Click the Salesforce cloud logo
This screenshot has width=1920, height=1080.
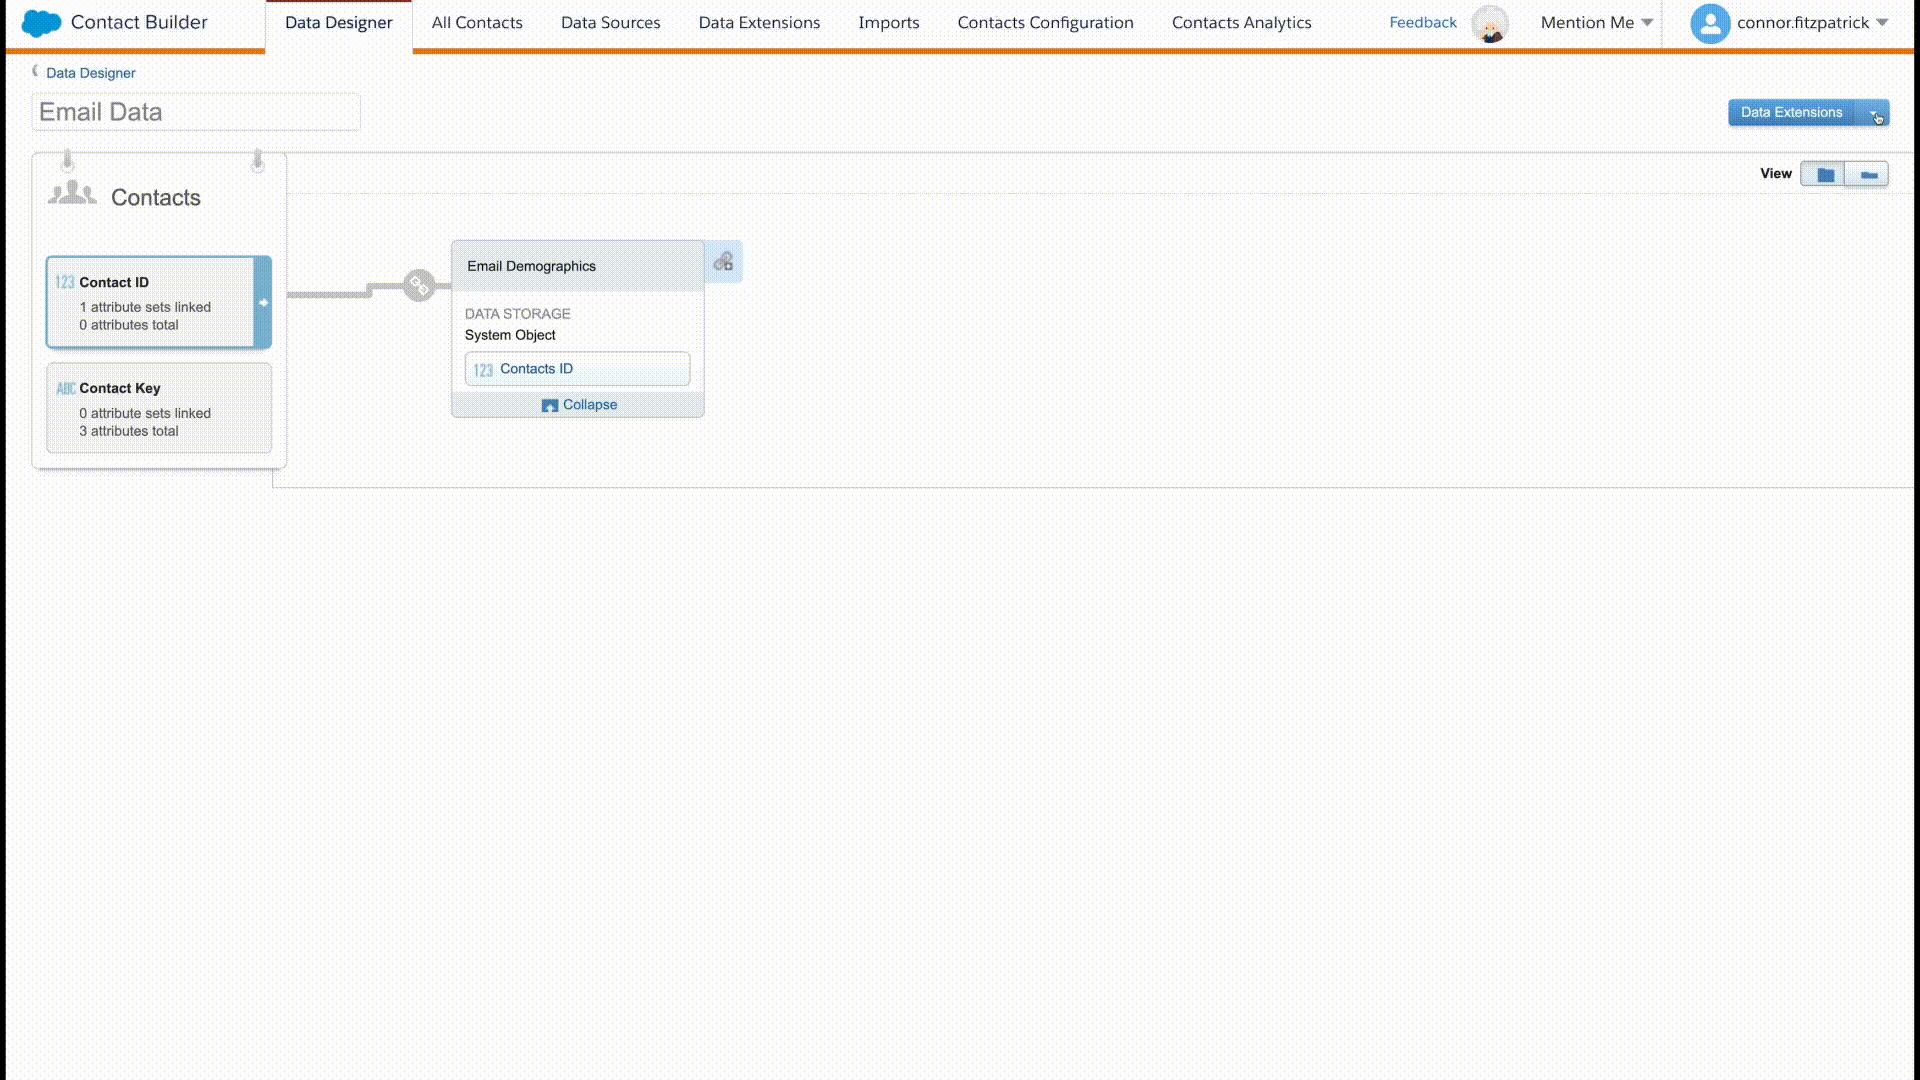[41, 23]
